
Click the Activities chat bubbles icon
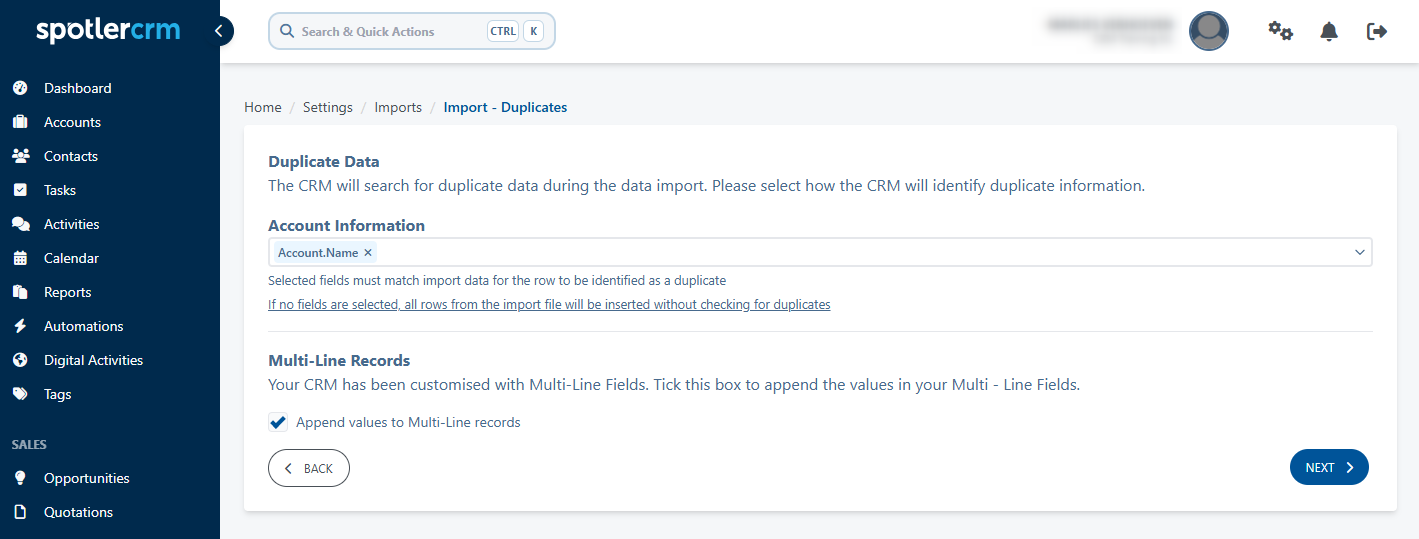[20, 224]
